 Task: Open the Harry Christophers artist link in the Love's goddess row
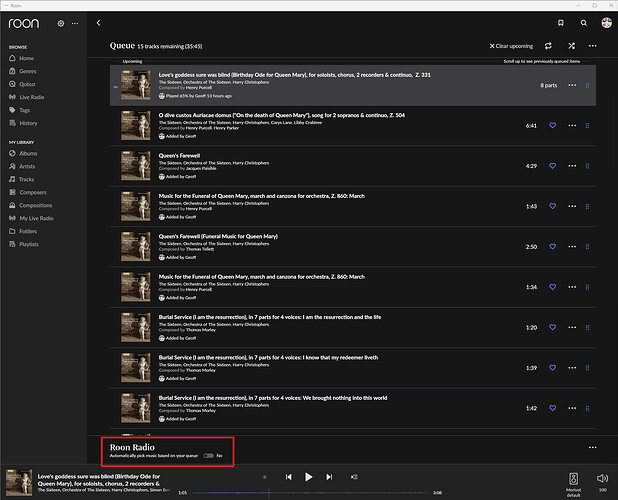click(251, 82)
